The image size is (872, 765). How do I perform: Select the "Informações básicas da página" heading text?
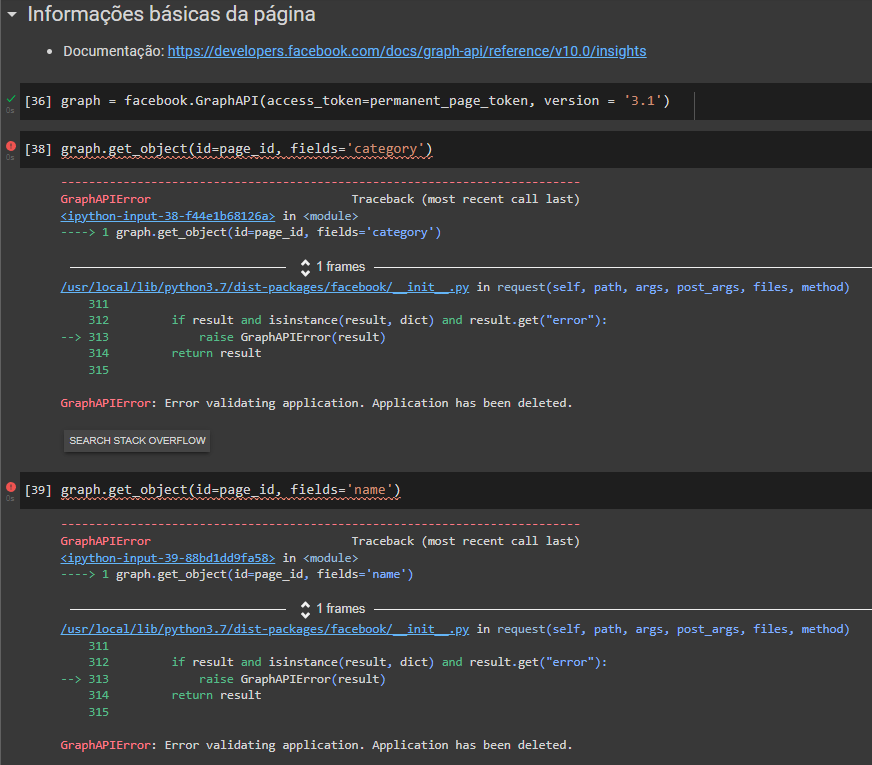171,15
